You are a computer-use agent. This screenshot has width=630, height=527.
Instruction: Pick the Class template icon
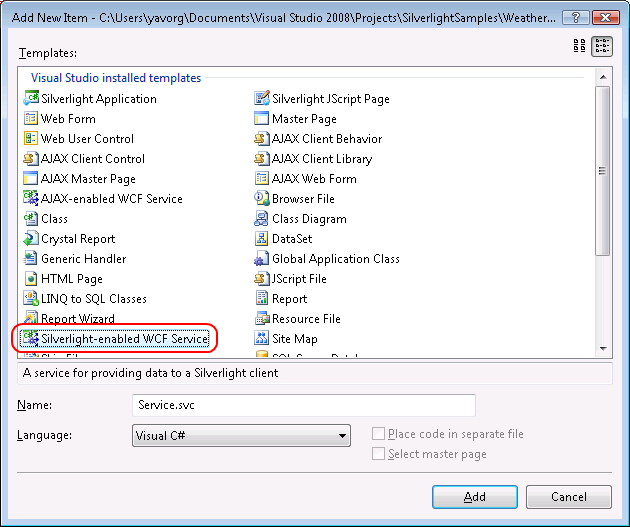31,219
